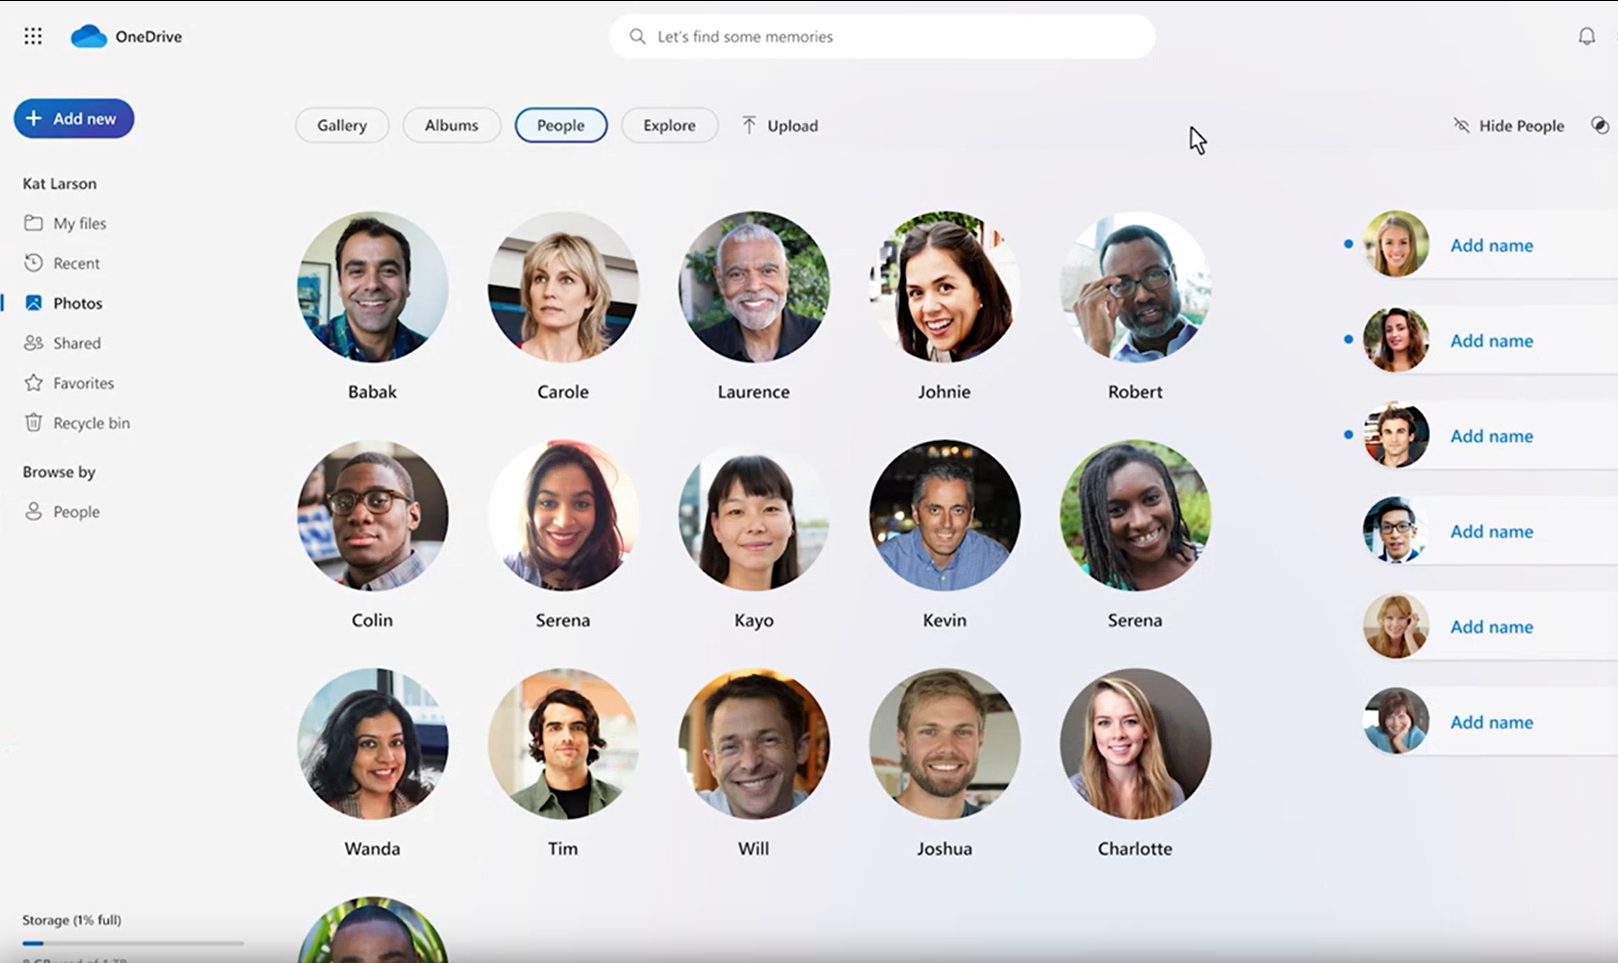
Task: Go to Recent in the sidebar
Action: [x=62, y=263]
